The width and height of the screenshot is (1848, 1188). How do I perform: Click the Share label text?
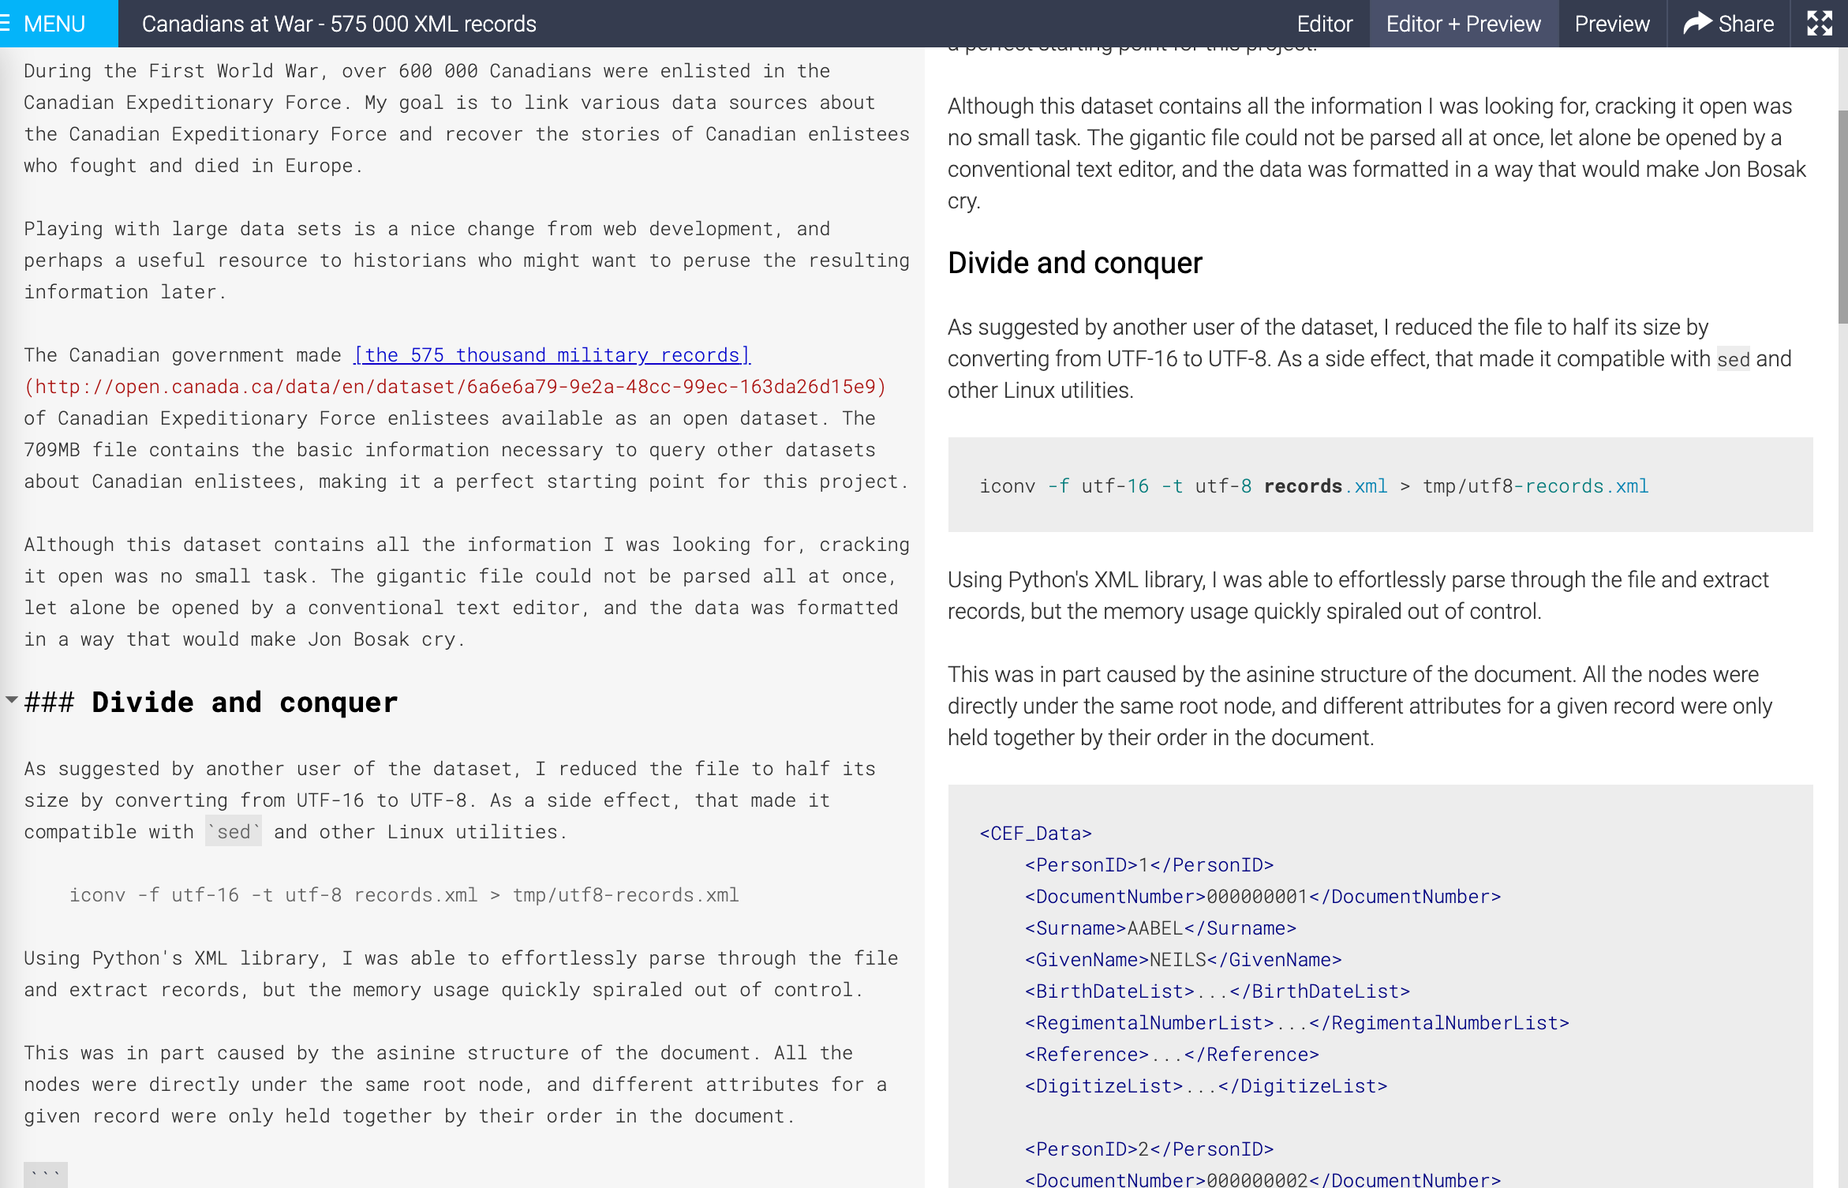pyautogui.click(x=1746, y=24)
